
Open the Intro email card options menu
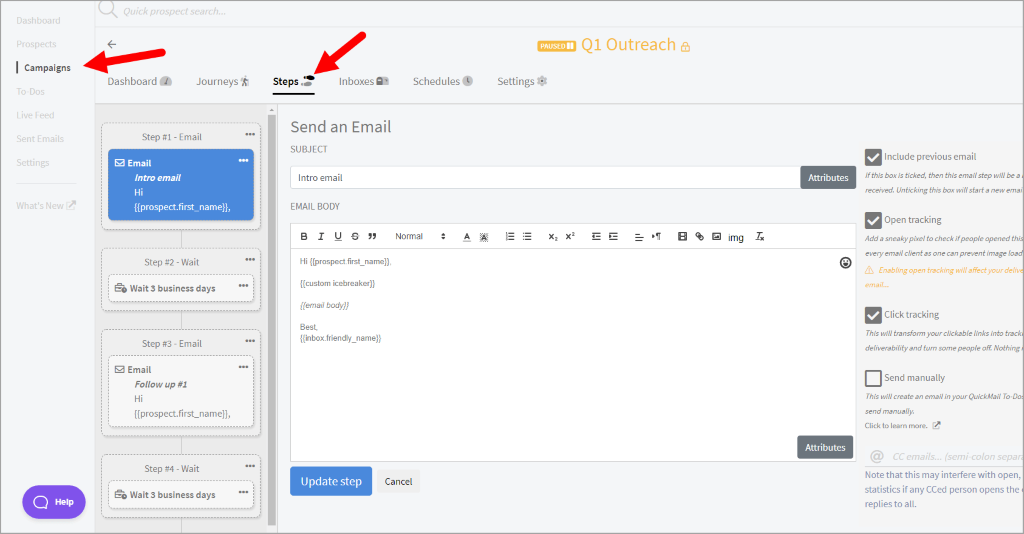point(244,161)
